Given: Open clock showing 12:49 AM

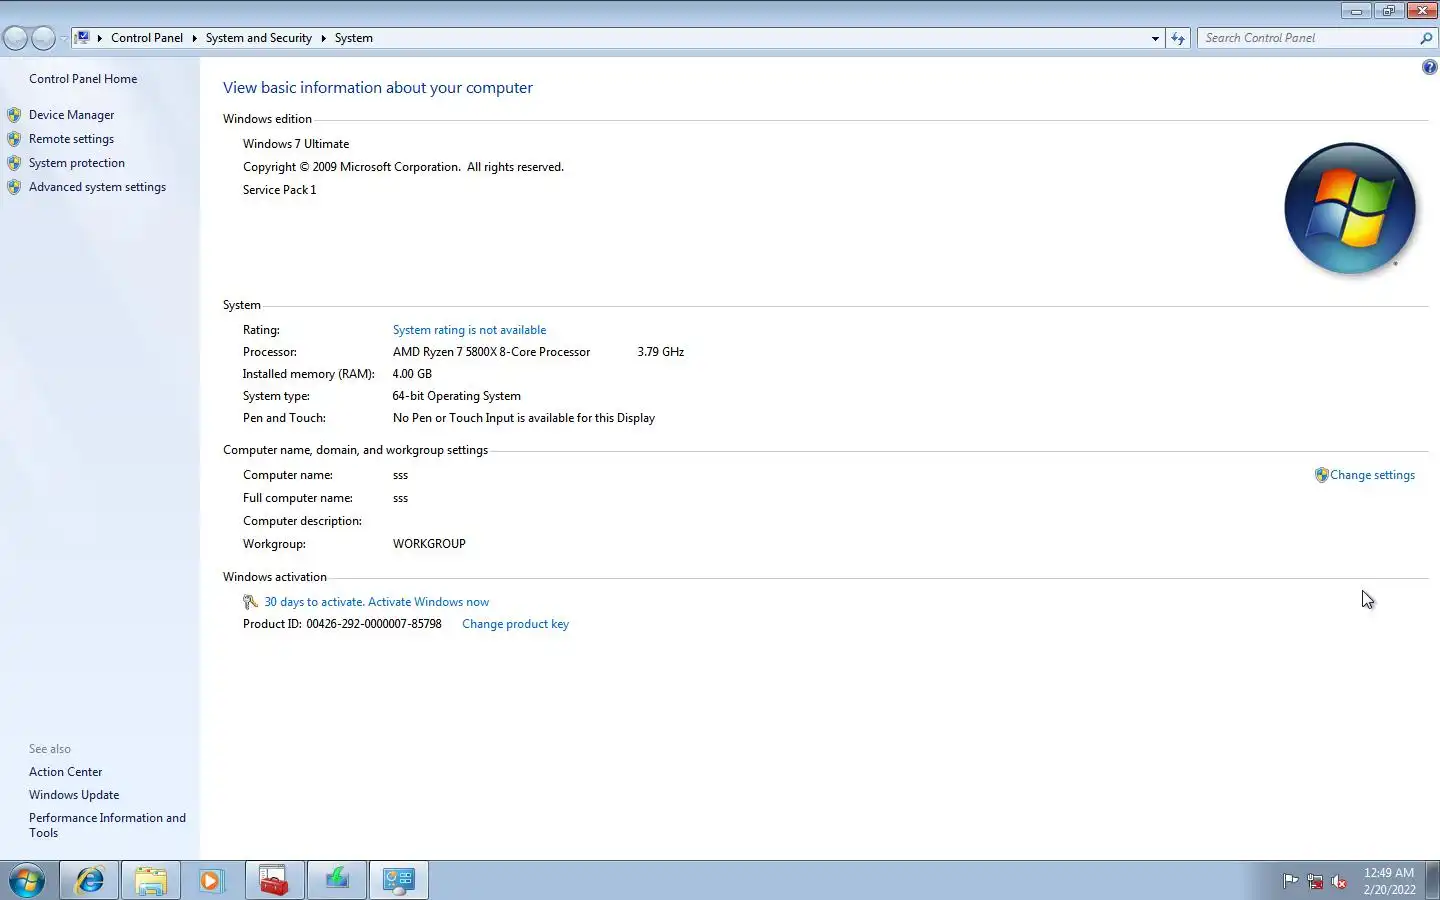Looking at the screenshot, I should point(1389,881).
